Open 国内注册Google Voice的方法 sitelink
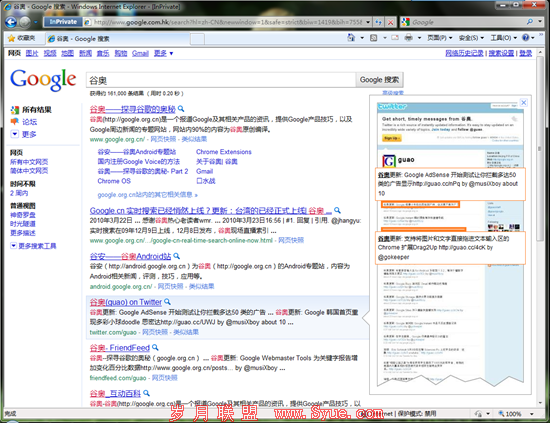 (139, 162)
